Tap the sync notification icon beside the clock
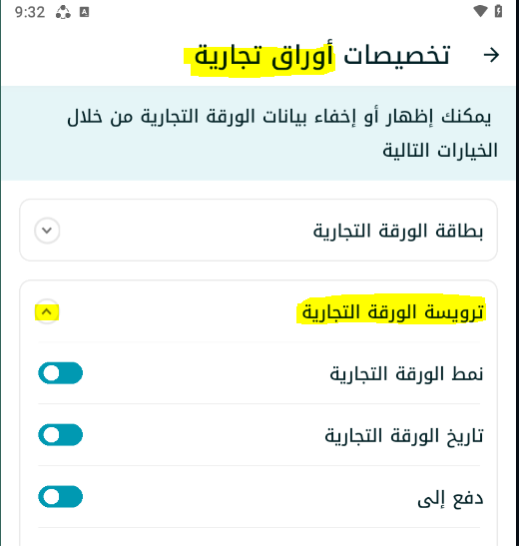This screenshot has height=546, width=519. point(63,12)
